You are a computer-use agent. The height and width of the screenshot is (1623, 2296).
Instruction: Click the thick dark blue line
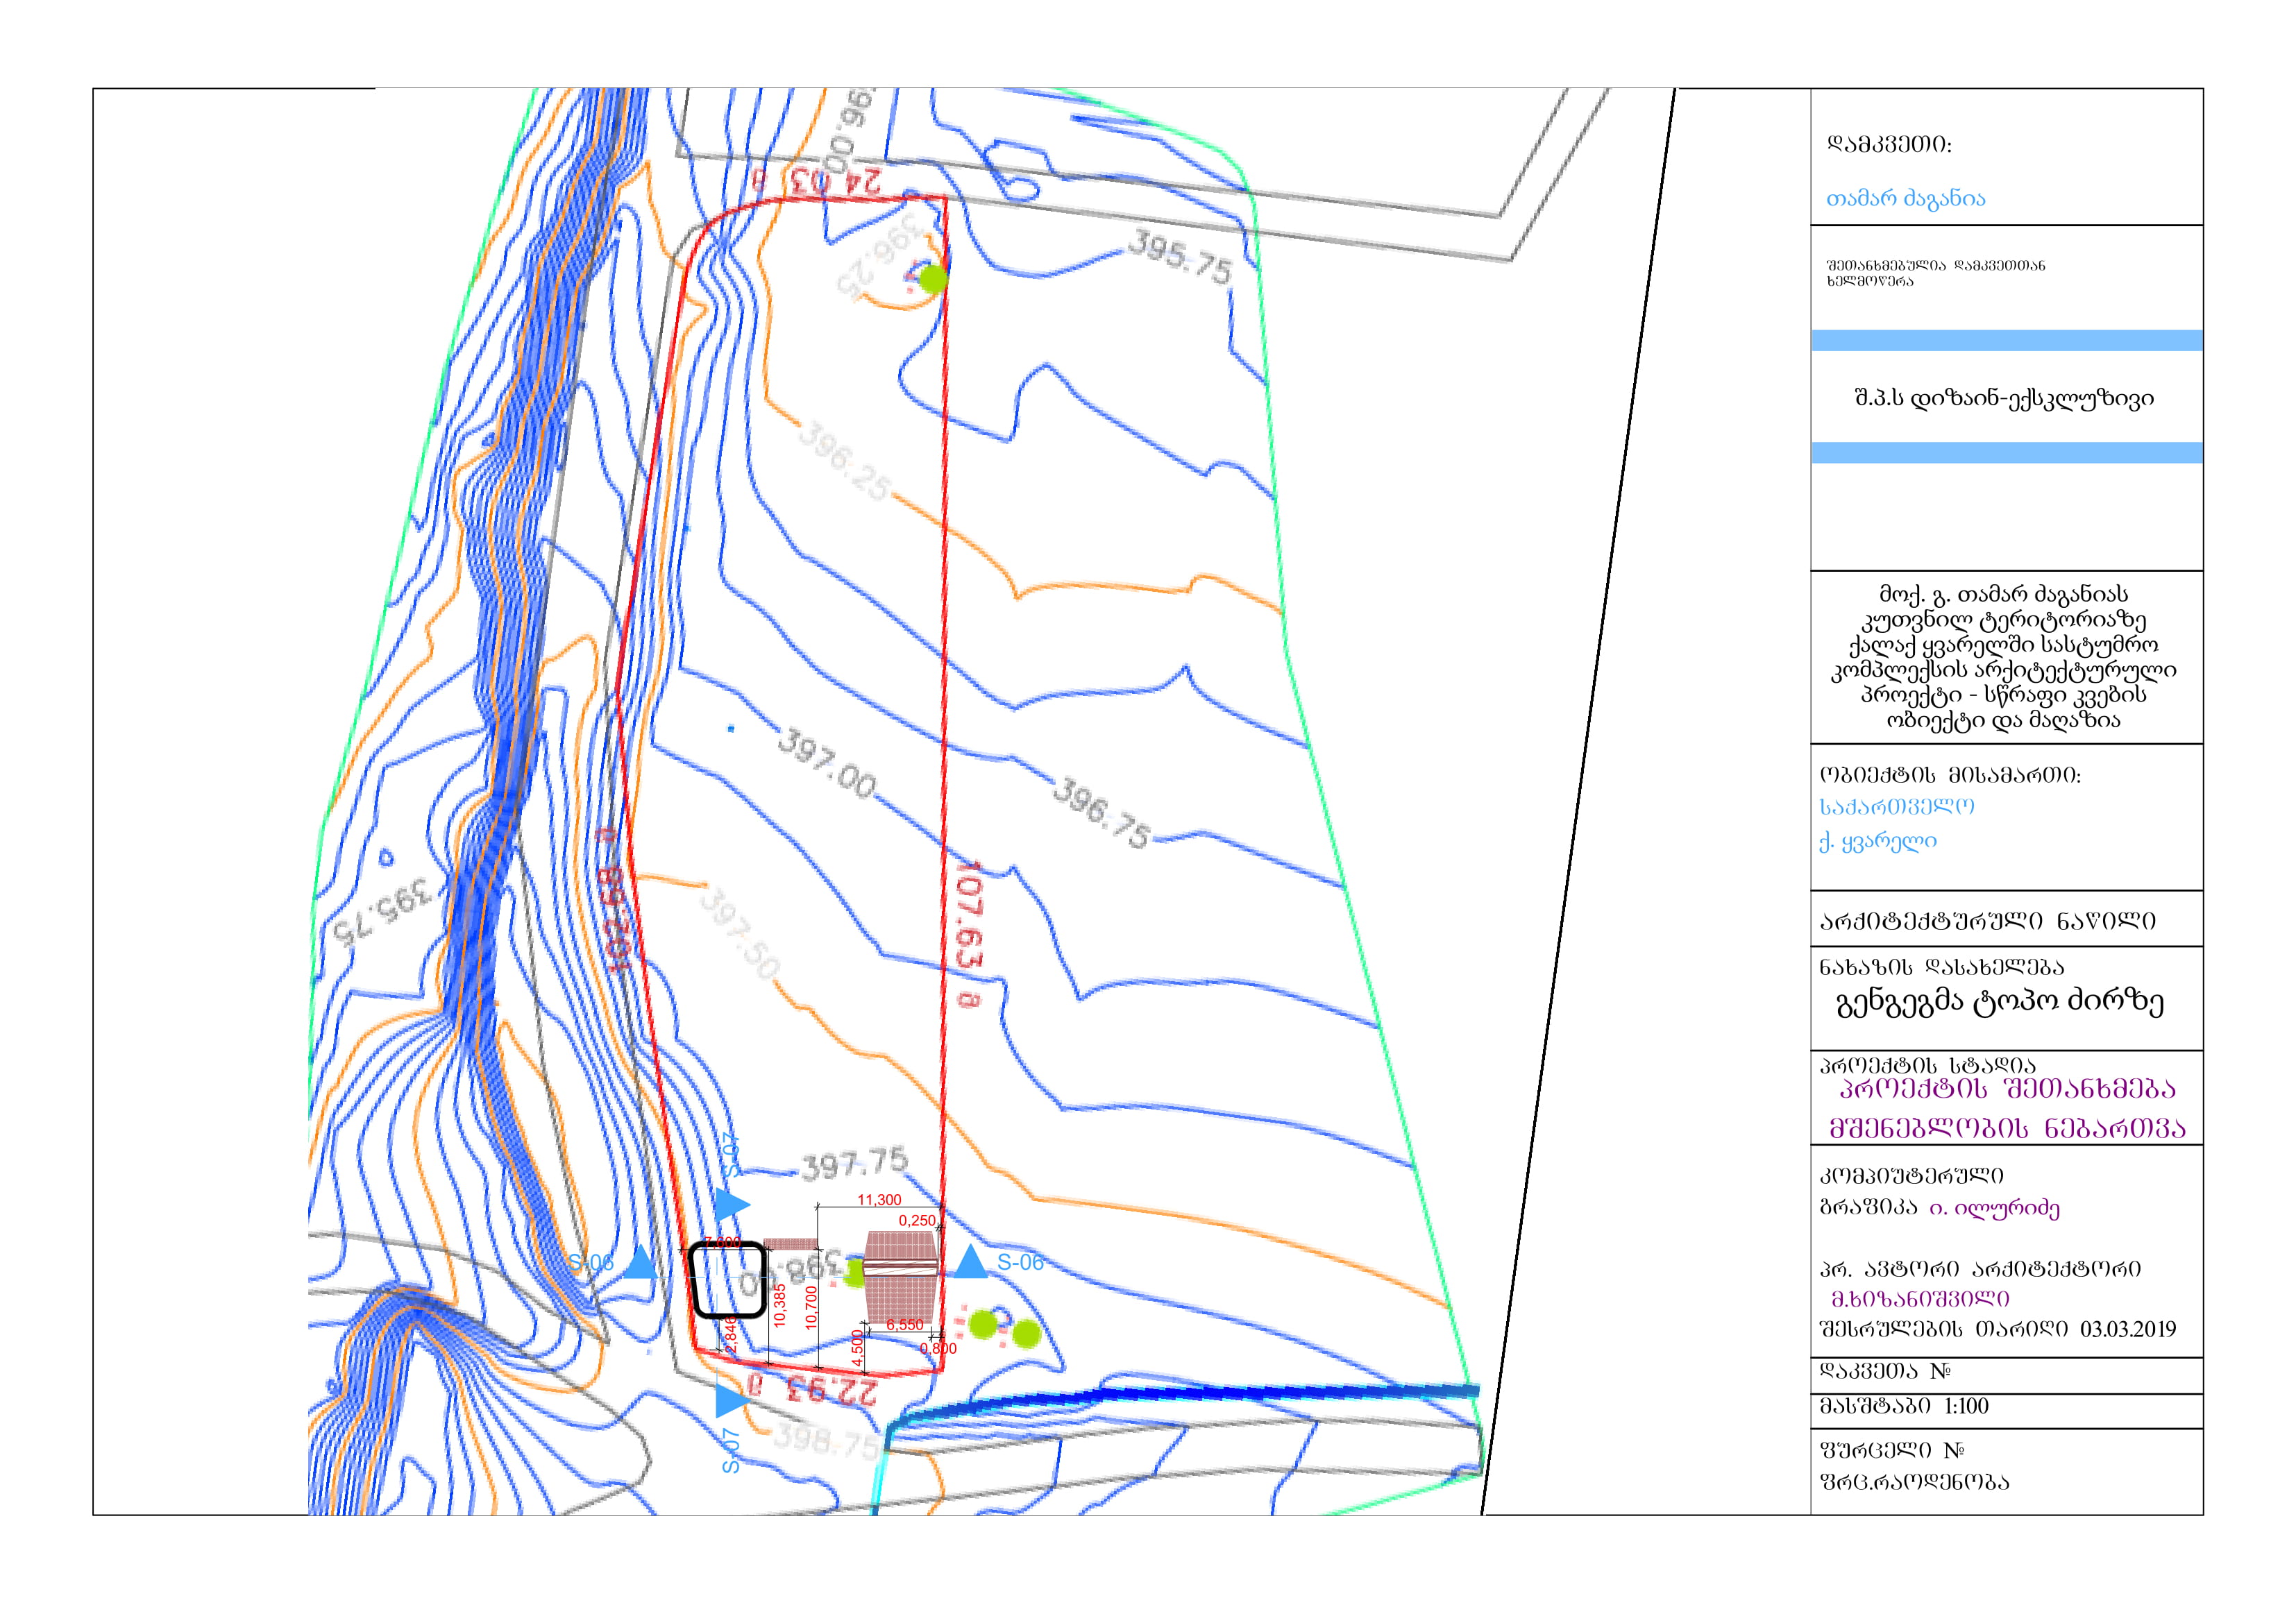click(1200, 1393)
